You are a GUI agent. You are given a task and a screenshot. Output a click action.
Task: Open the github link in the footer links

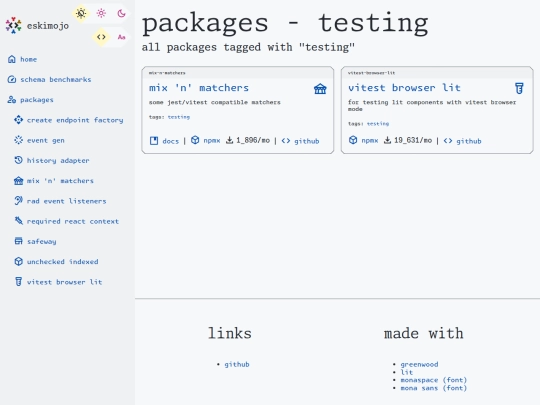tap(237, 364)
